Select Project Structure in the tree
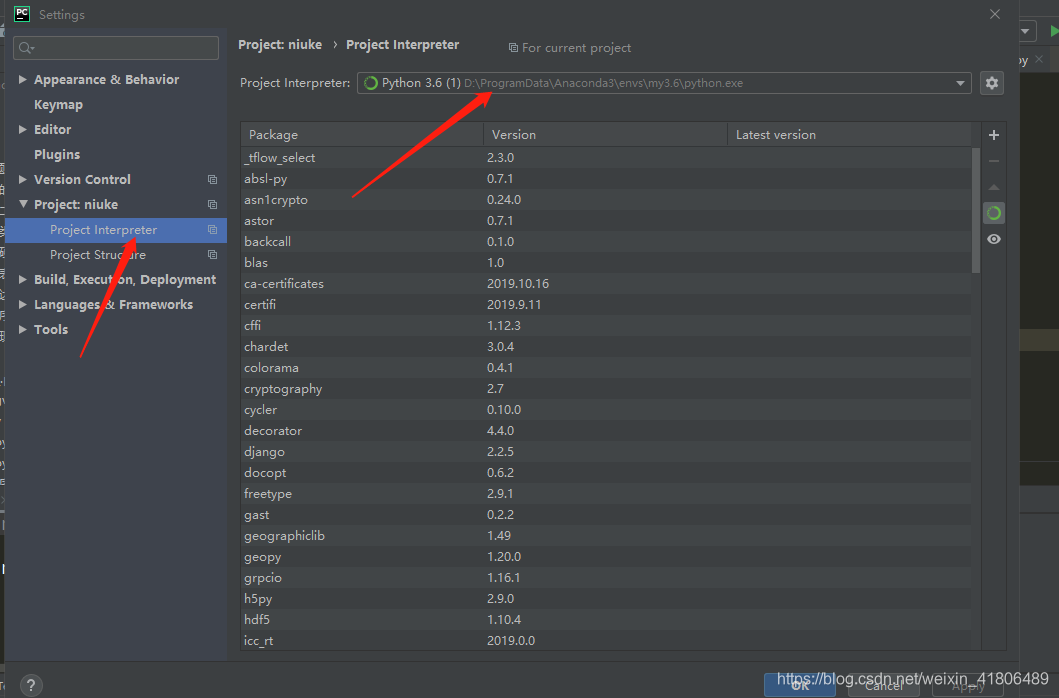This screenshot has width=1059, height=698. [x=97, y=255]
